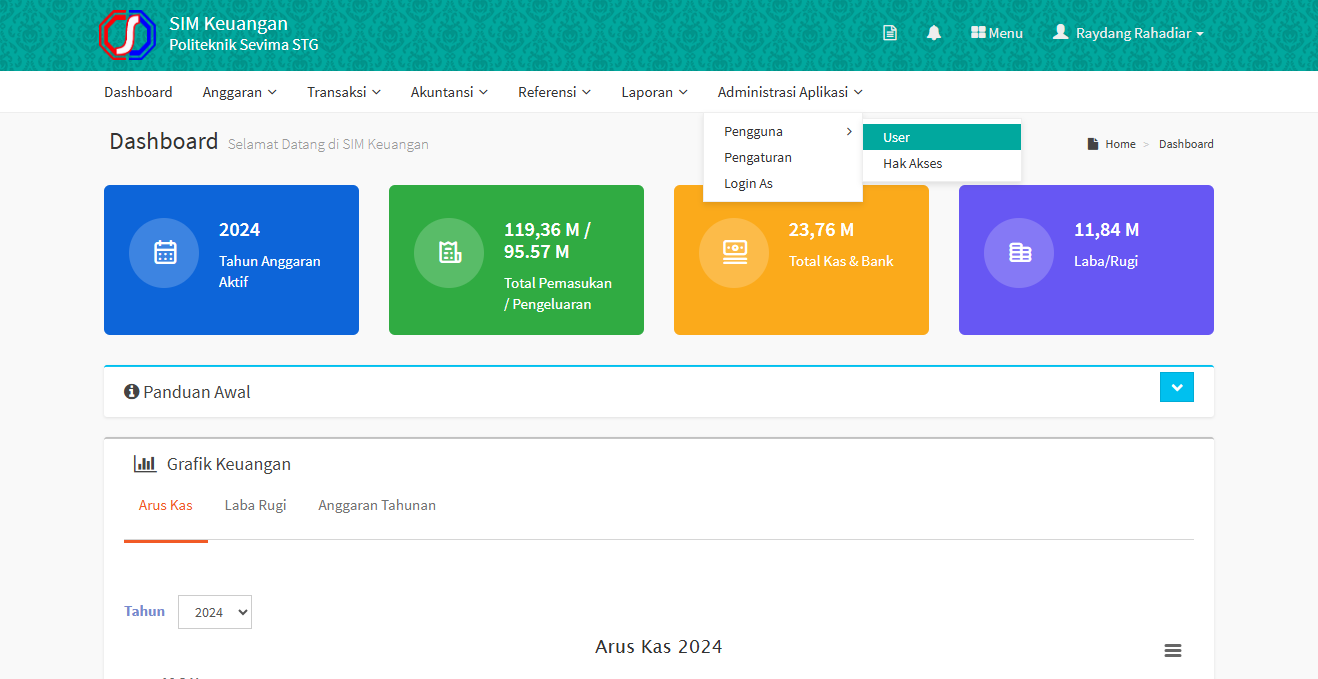Click the Home breadcrumb file icon

click(x=1093, y=144)
